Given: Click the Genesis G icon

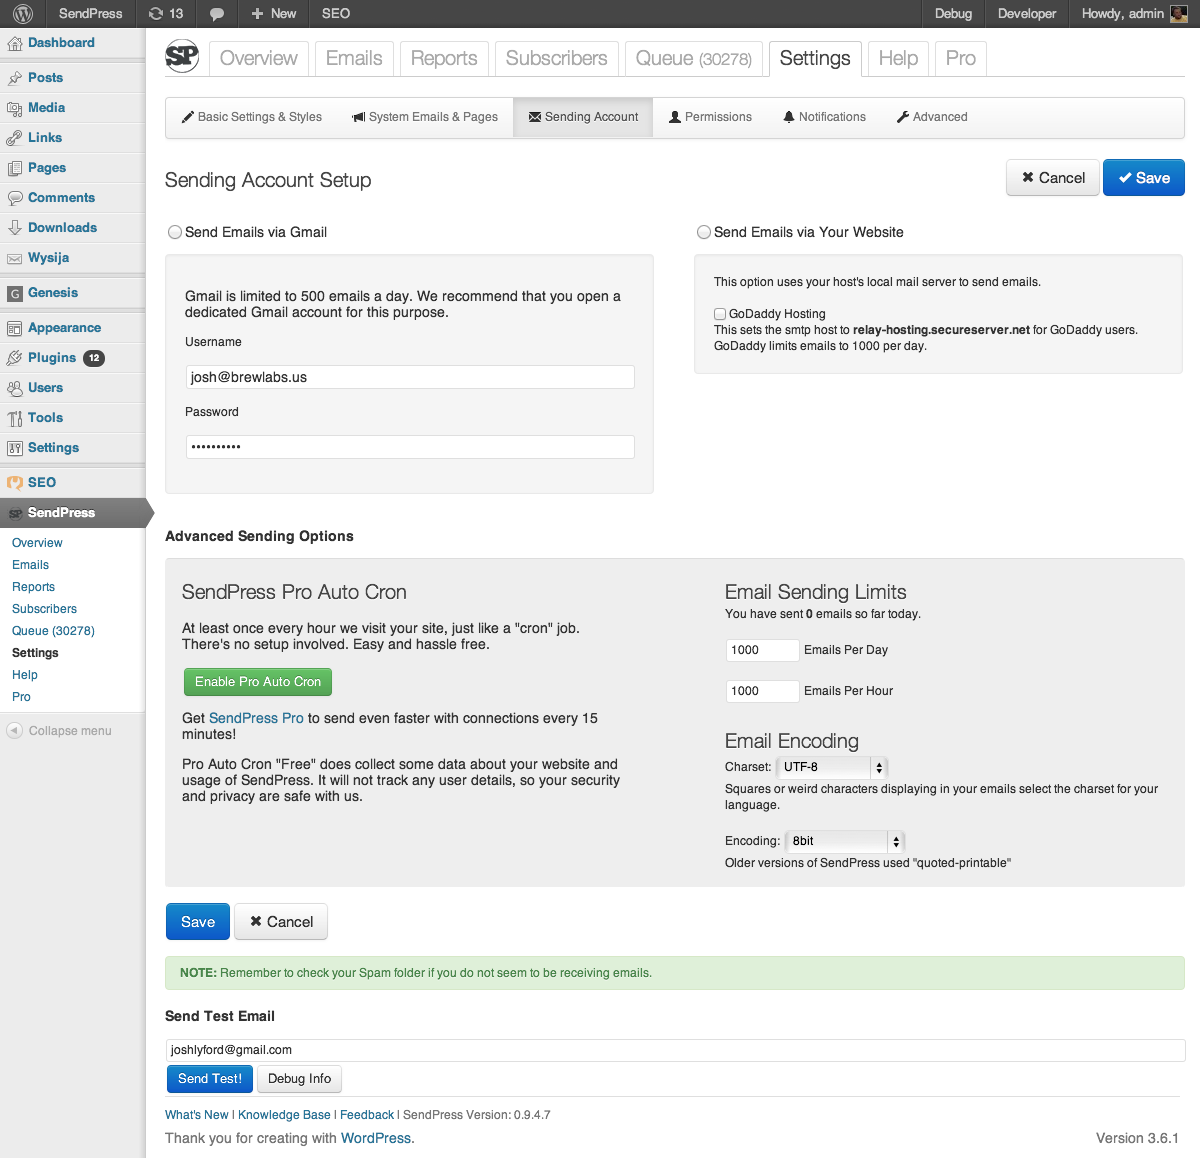Looking at the screenshot, I should (x=15, y=293).
